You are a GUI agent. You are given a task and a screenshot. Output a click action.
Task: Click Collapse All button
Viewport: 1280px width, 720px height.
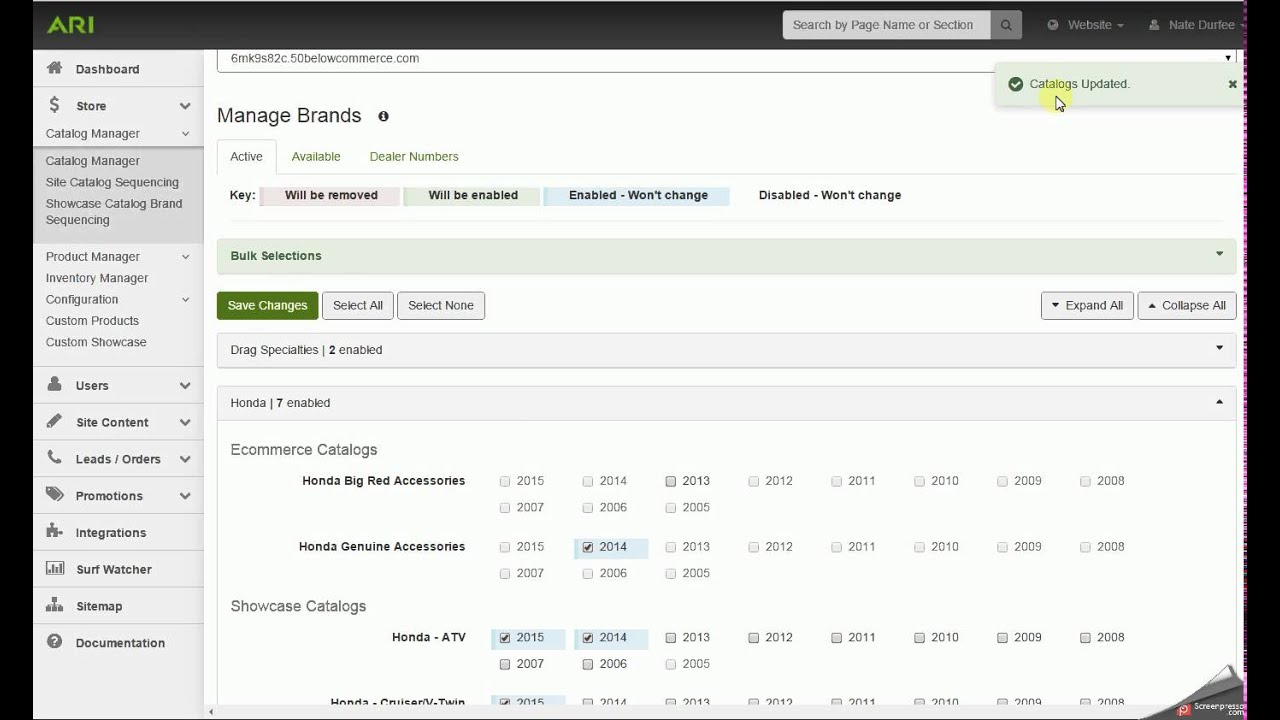[1187, 305]
